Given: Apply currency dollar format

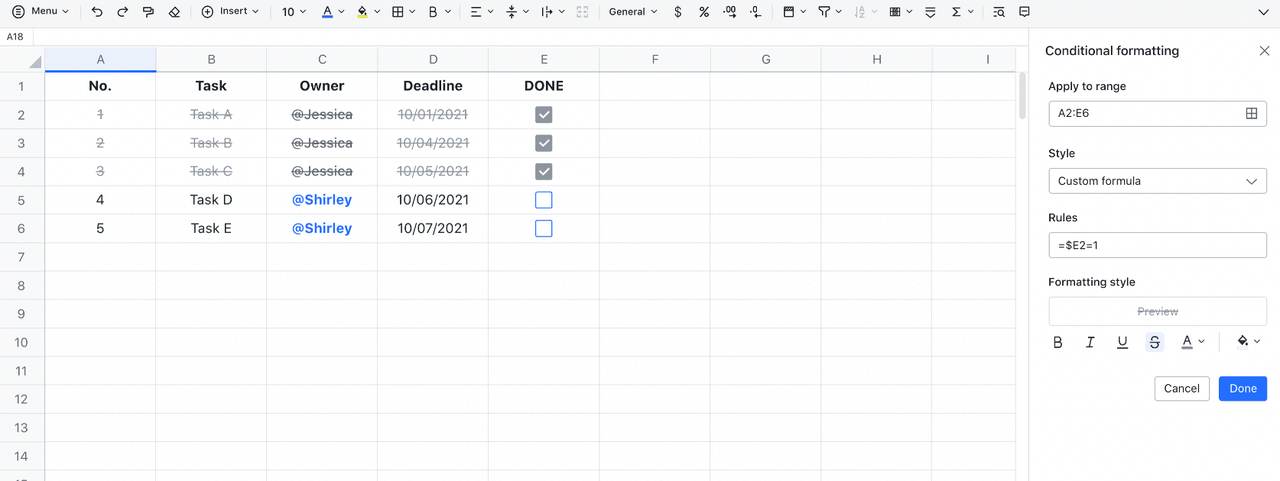Looking at the screenshot, I should pyautogui.click(x=678, y=12).
